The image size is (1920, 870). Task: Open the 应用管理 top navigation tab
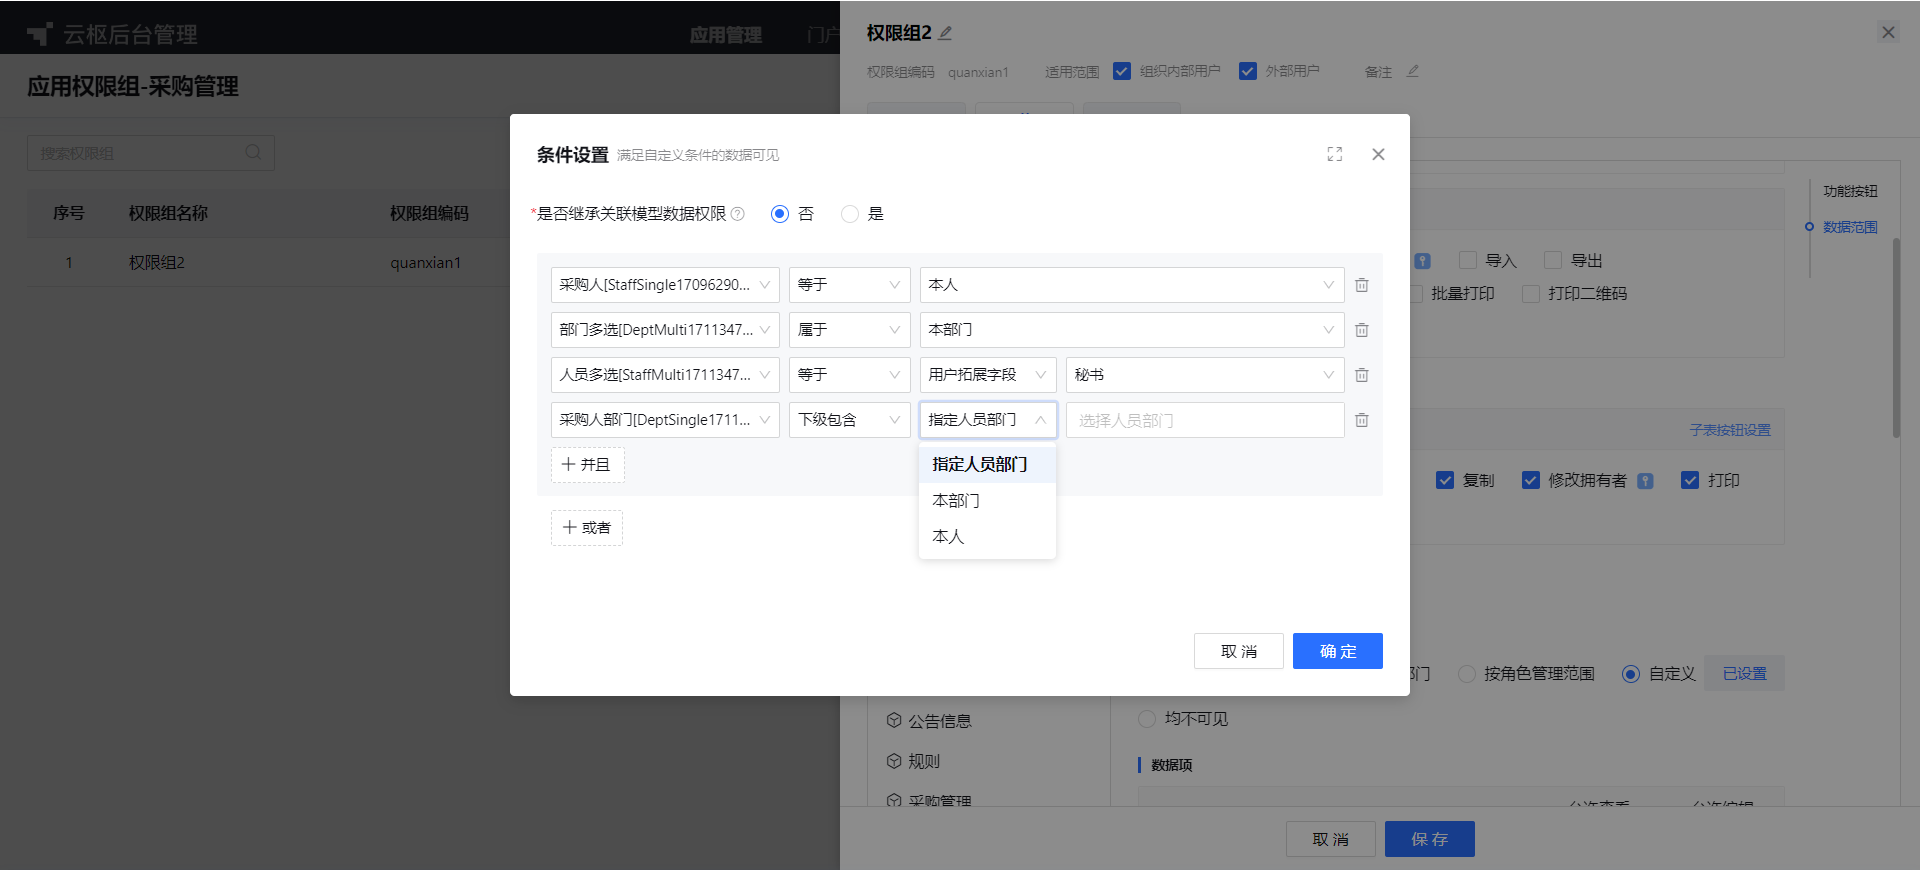(726, 35)
